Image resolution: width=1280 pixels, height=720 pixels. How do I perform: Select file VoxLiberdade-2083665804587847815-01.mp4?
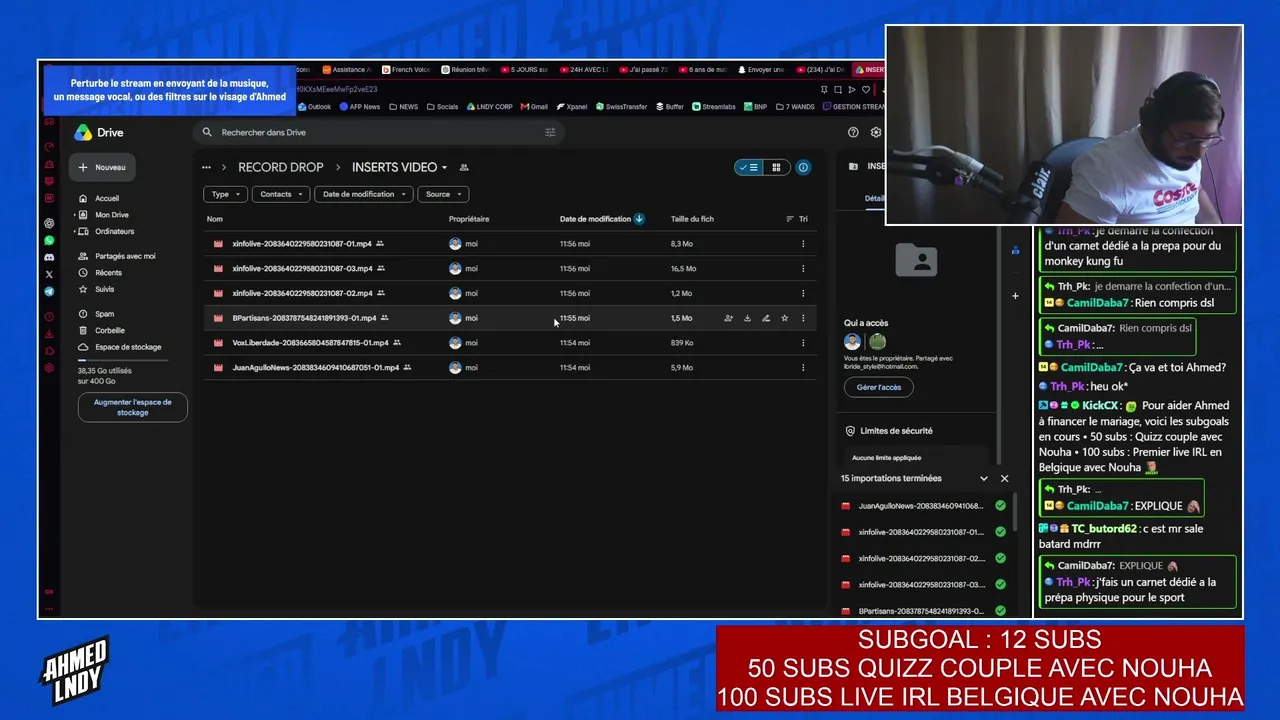[310, 343]
